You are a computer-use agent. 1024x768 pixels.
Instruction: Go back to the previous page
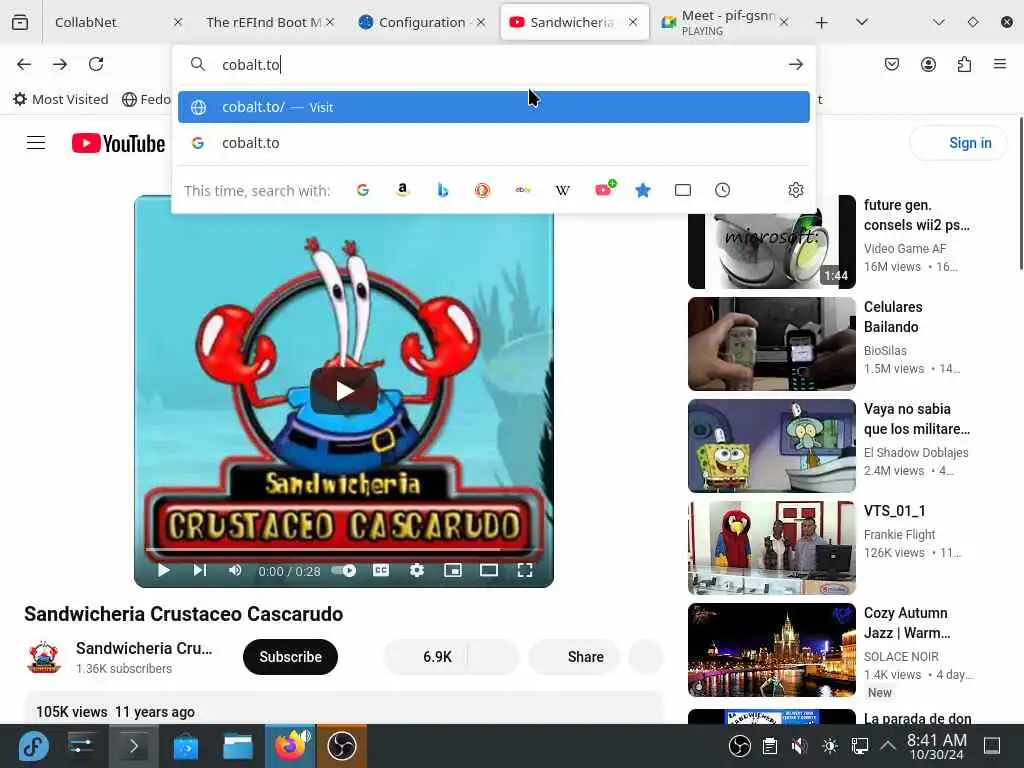click(24, 64)
